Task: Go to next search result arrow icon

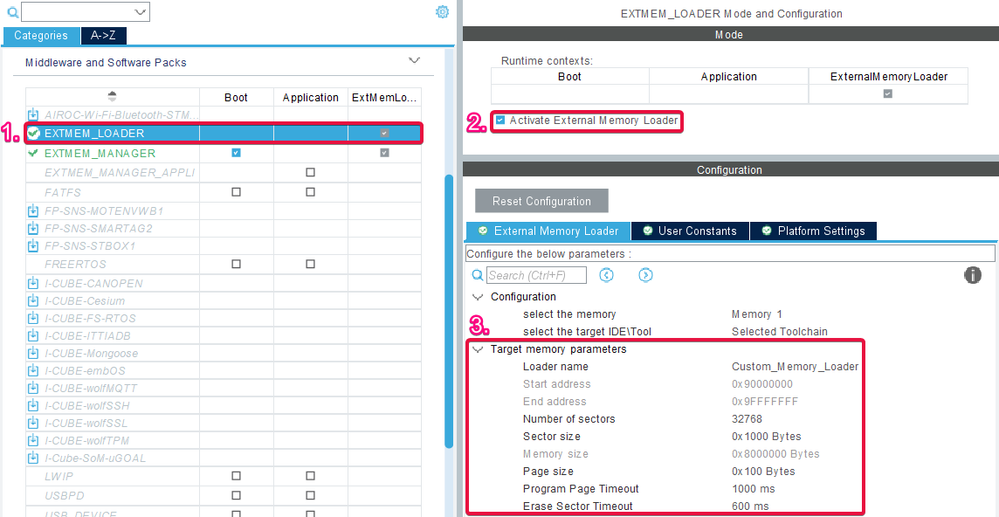Action: click(x=645, y=275)
